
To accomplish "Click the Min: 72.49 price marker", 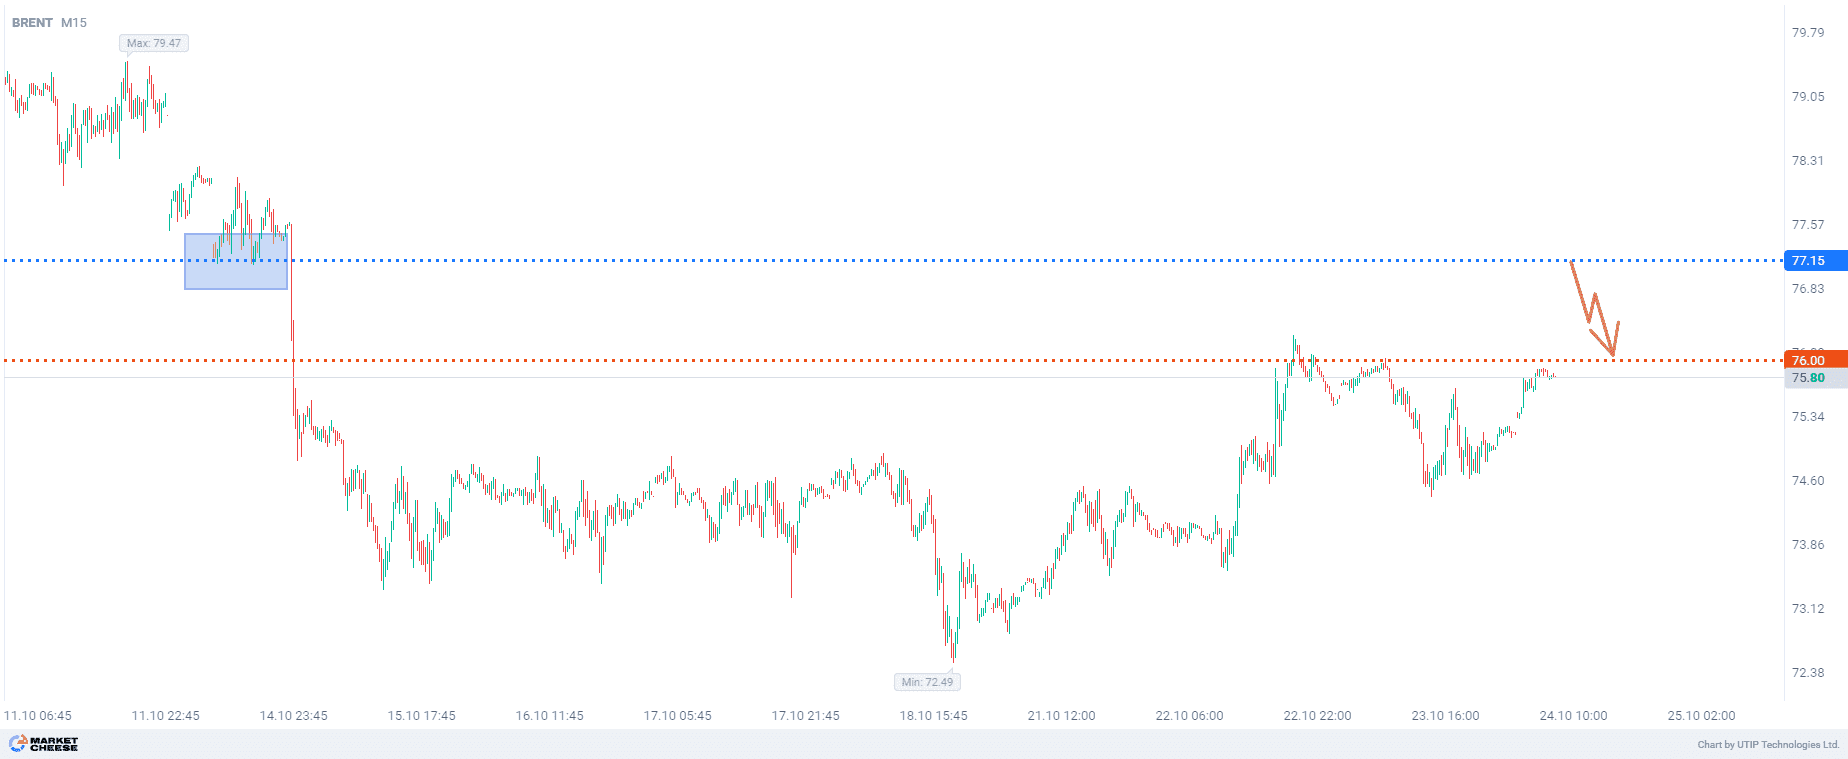I will point(927,682).
